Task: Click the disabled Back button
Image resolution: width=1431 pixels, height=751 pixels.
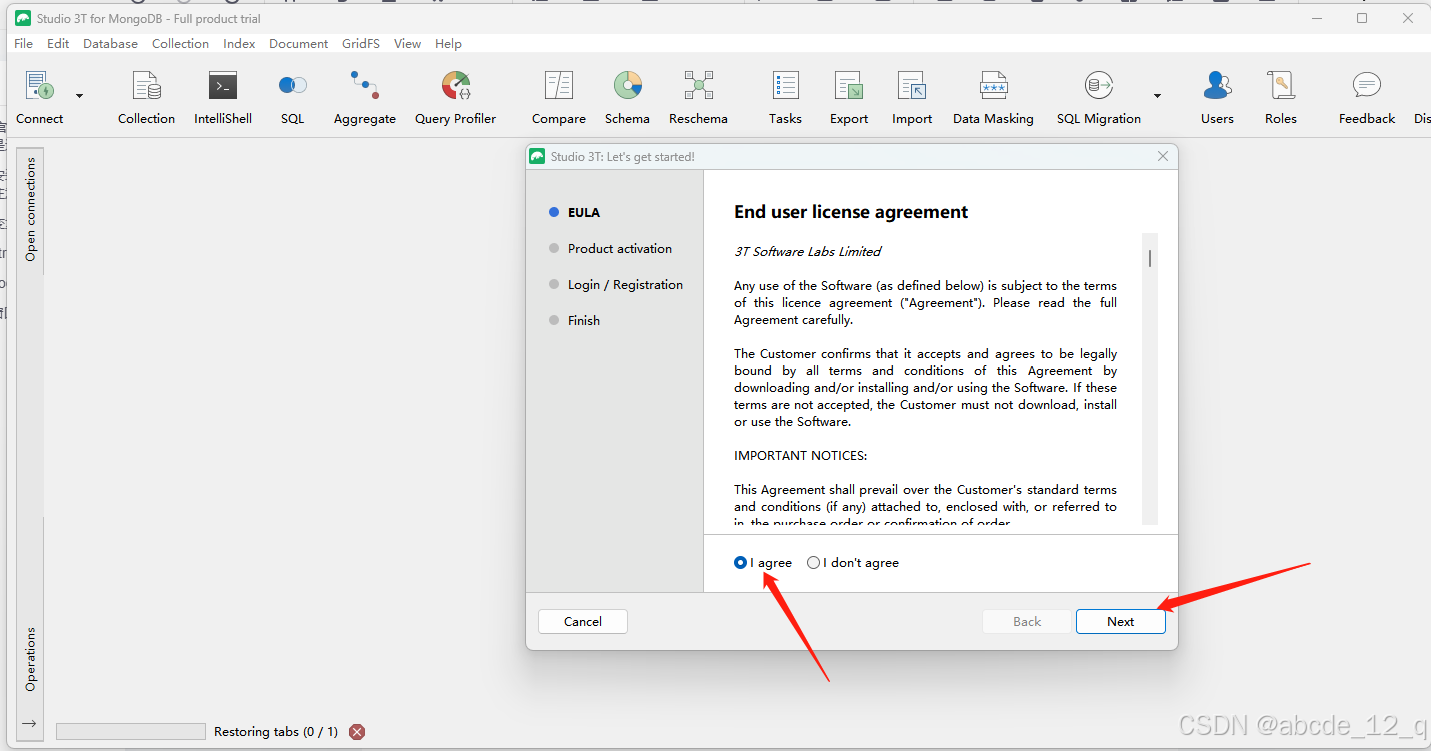Action: pos(1027,622)
